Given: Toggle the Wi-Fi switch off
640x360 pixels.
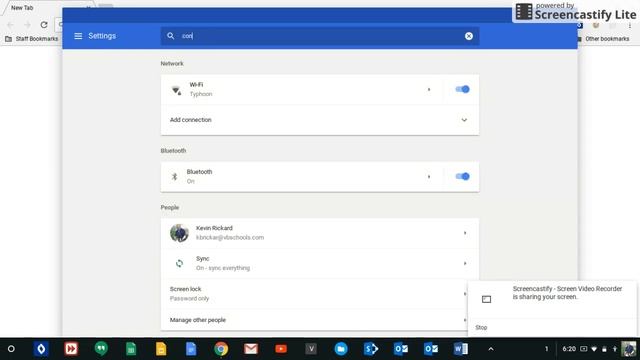Looking at the screenshot, I should pos(462,89).
